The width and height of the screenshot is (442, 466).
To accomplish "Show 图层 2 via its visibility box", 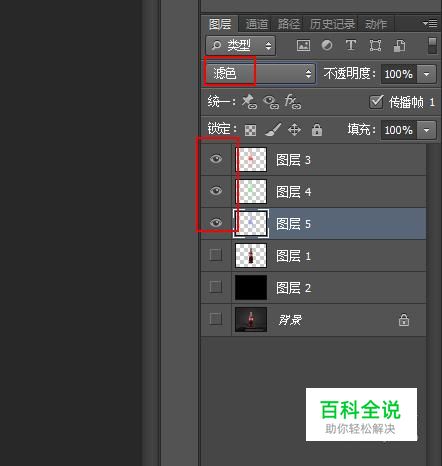I will tap(216, 287).
